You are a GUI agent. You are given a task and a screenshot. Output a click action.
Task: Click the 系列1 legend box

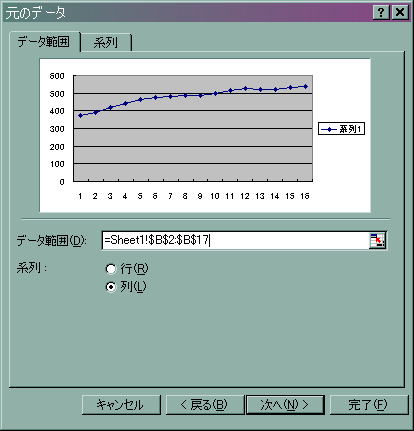[x=341, y=129]
